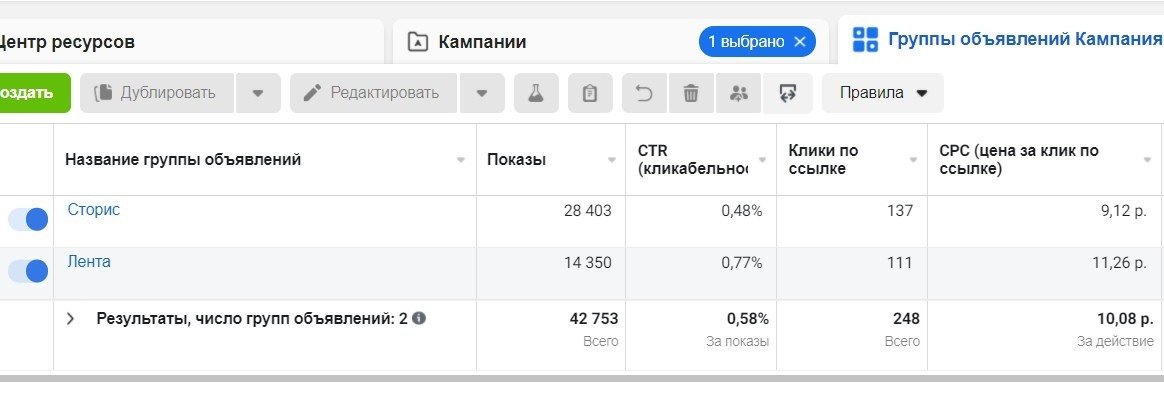Click the A/B test flask icon
Viewport: 1164px width, 408px height.
point(536,93)
